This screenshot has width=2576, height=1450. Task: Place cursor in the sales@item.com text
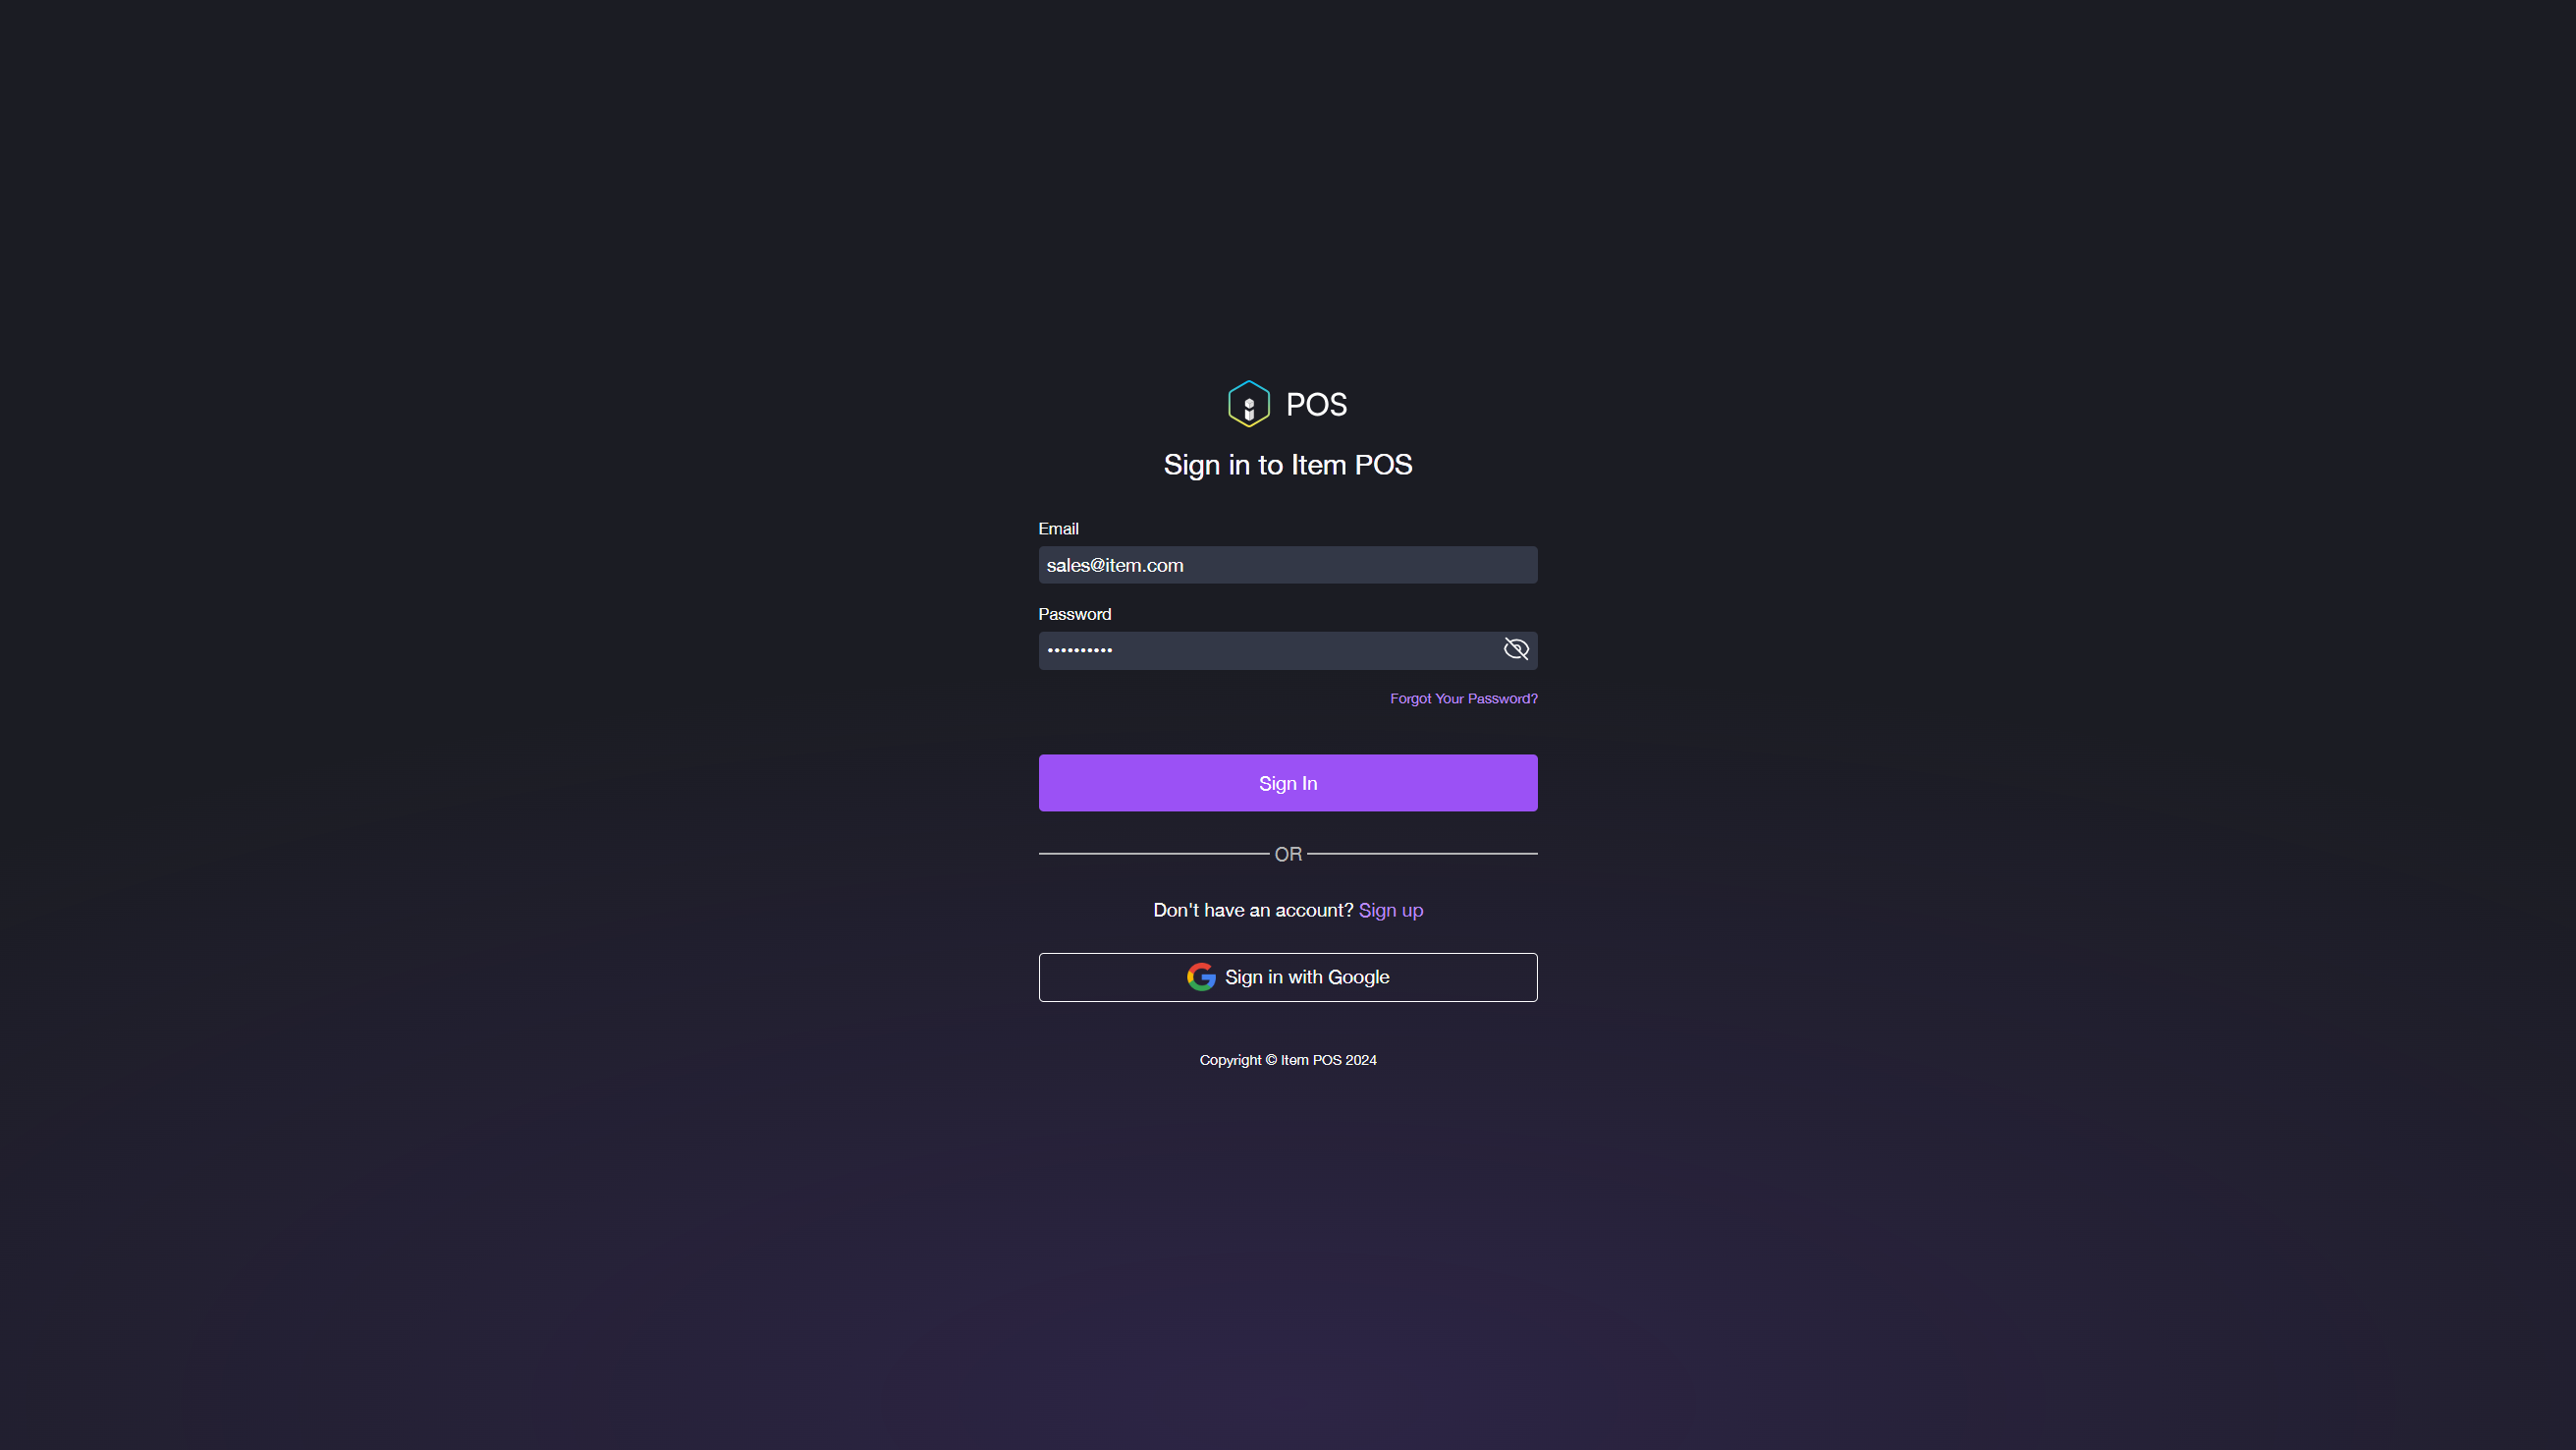coord(1115,565)
